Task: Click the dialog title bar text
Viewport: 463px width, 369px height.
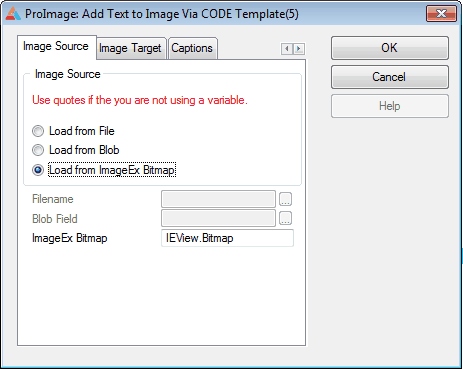Action: (x=162, y=14)
